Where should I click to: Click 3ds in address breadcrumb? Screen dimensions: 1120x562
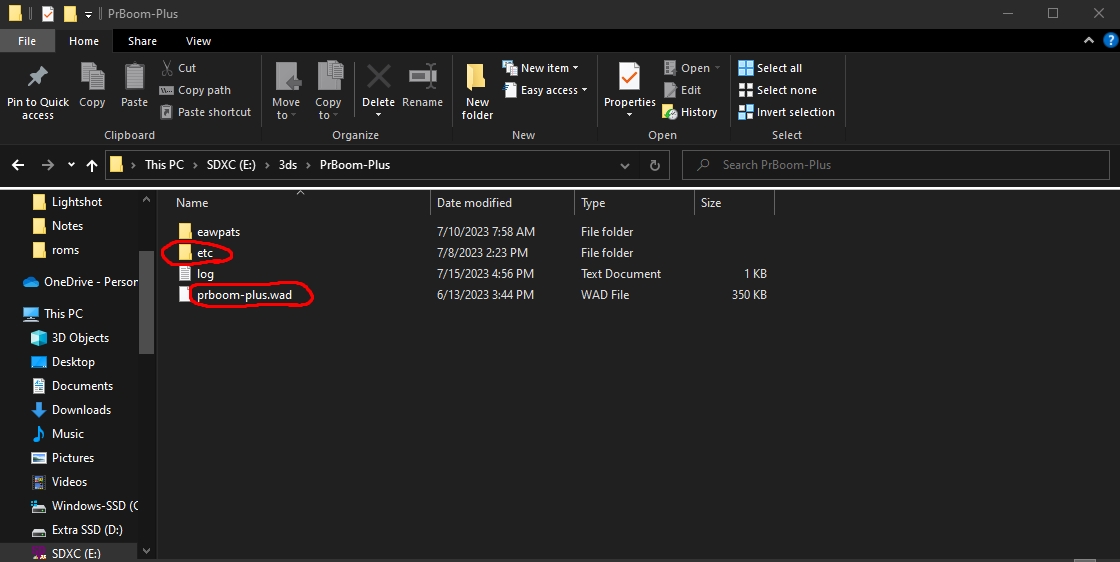[288, 165]
